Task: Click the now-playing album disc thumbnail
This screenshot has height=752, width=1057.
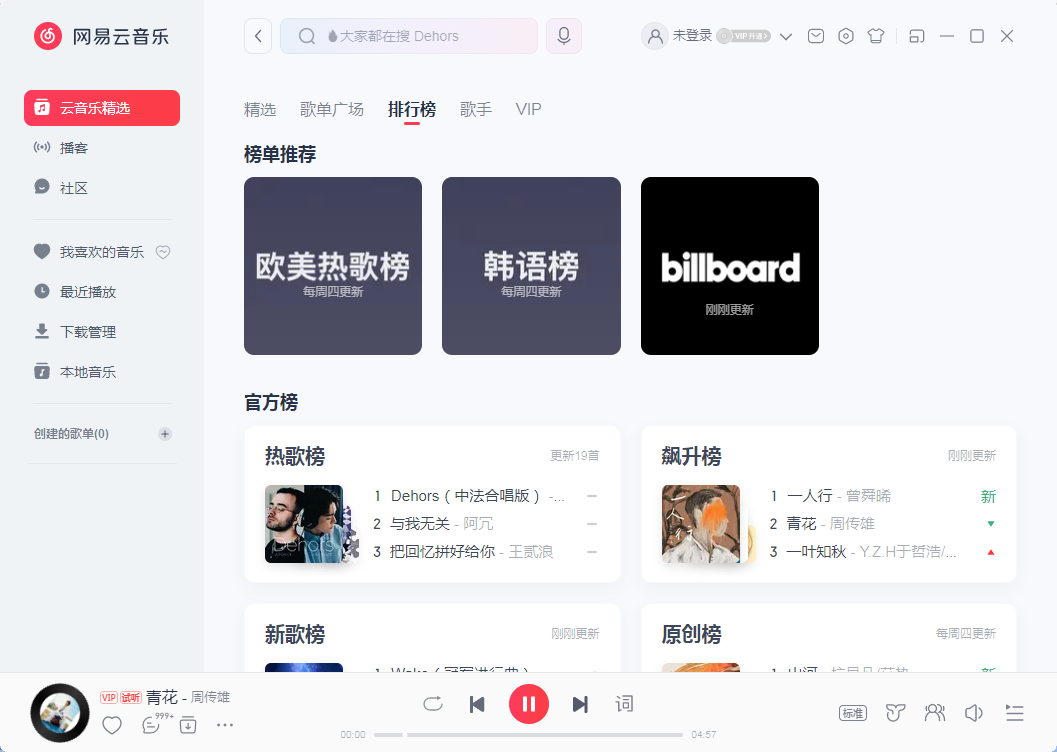Action: tap(60, 713)
